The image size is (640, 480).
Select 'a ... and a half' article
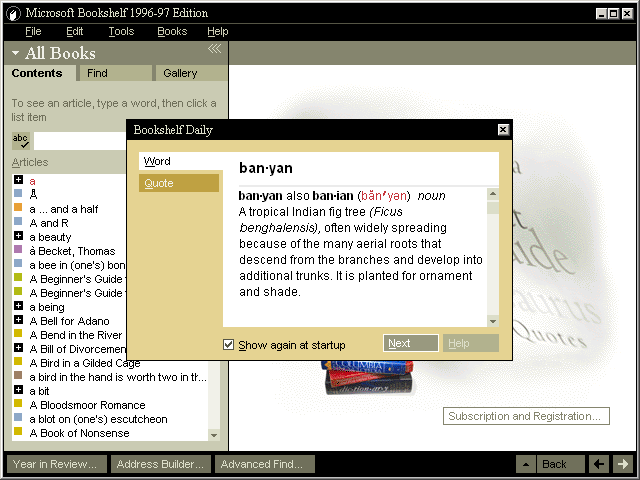[64, 209]
